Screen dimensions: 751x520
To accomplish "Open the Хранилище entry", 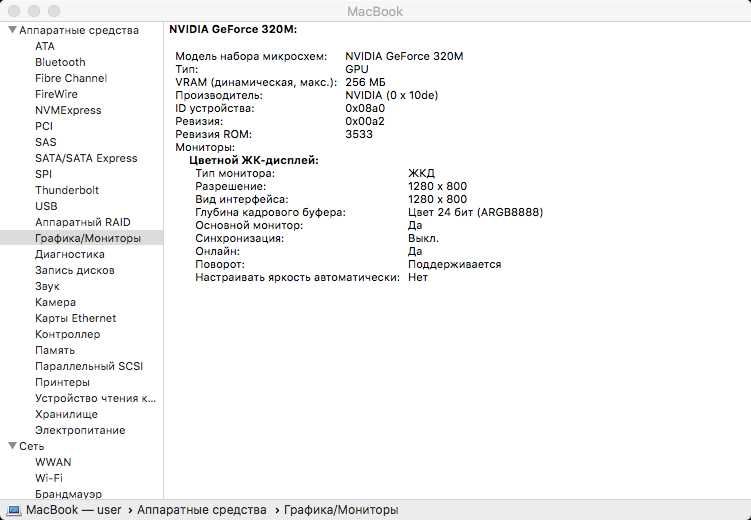I will point(66,414).
